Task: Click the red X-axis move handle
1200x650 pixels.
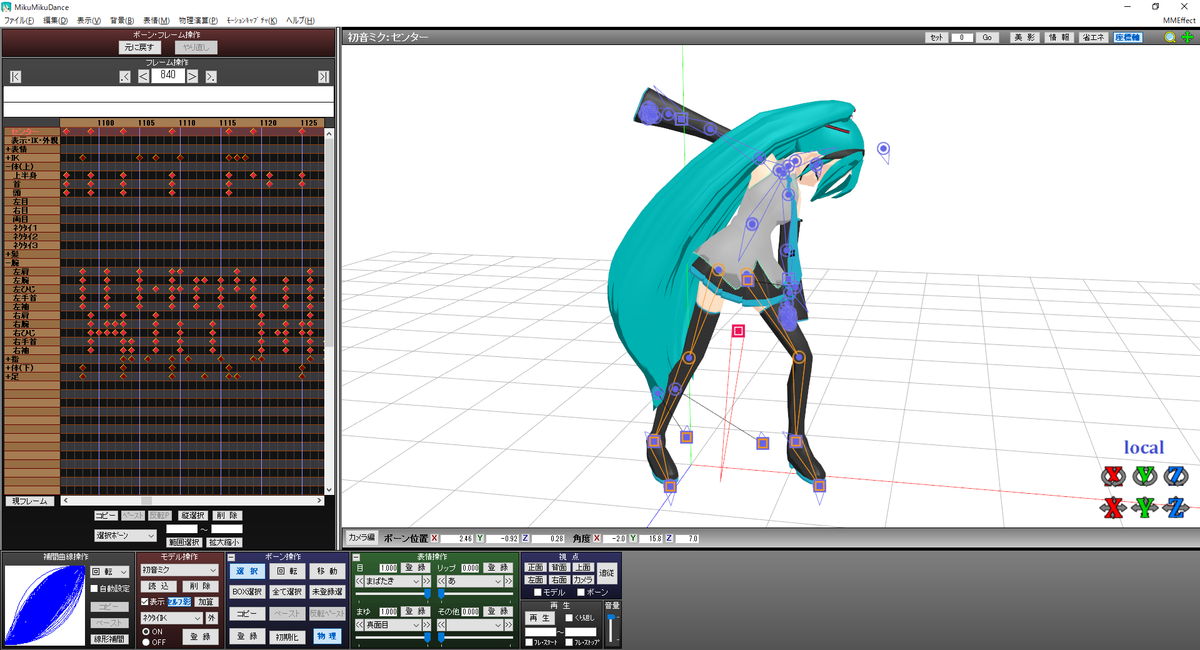Action: 1113,507
